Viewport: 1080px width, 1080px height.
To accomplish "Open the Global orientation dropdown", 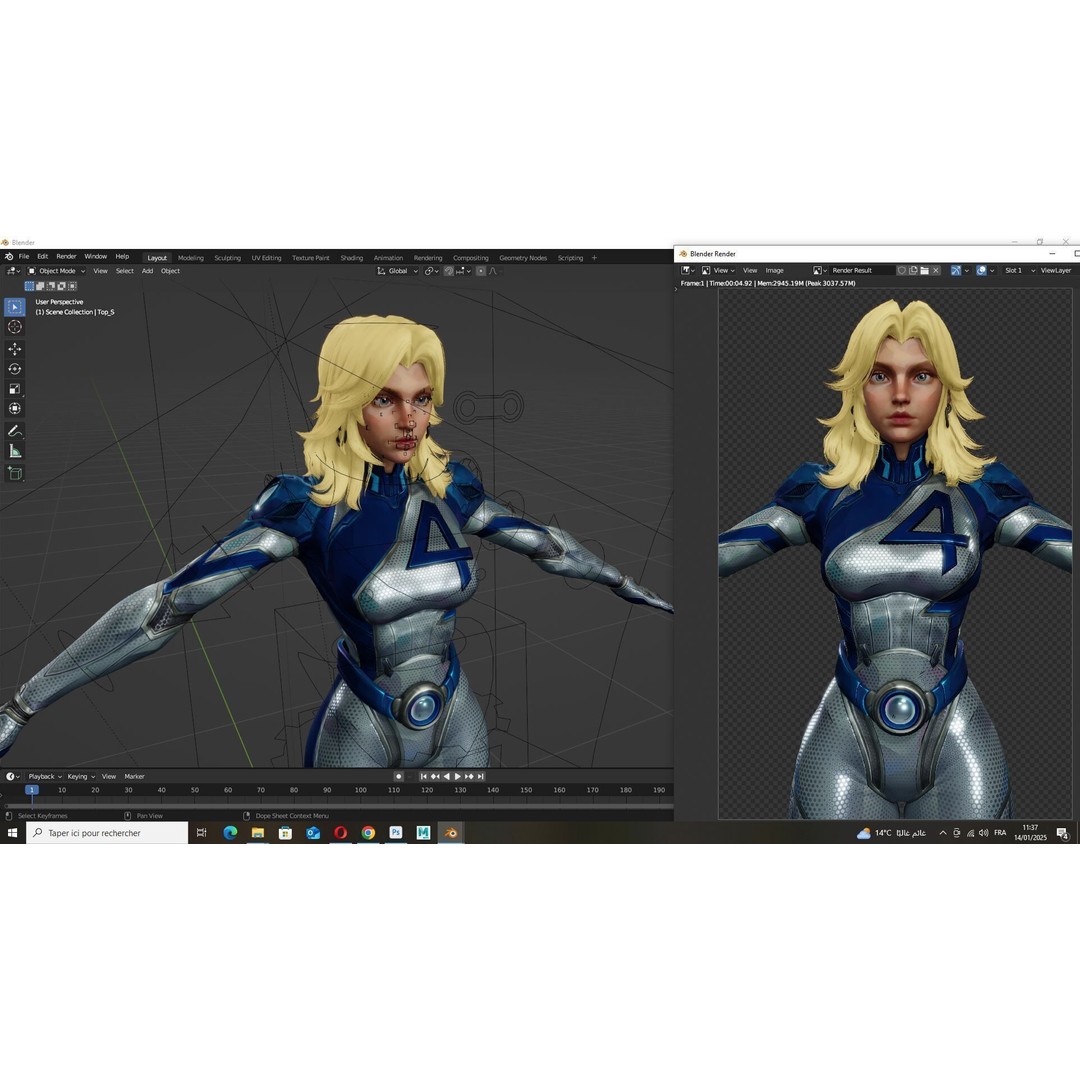I will point(397,271).
